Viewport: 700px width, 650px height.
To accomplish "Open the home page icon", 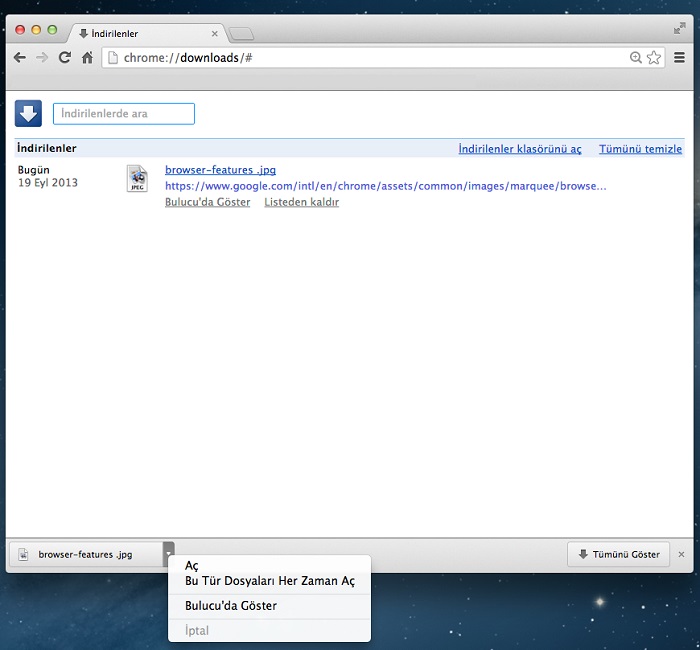I will point(87,57).
